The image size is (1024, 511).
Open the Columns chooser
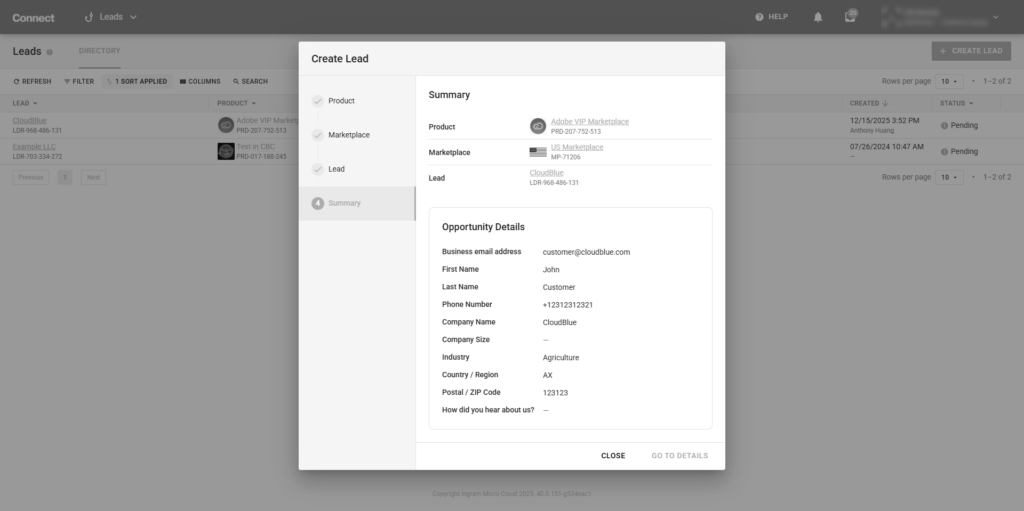click(x=200, y=81)
